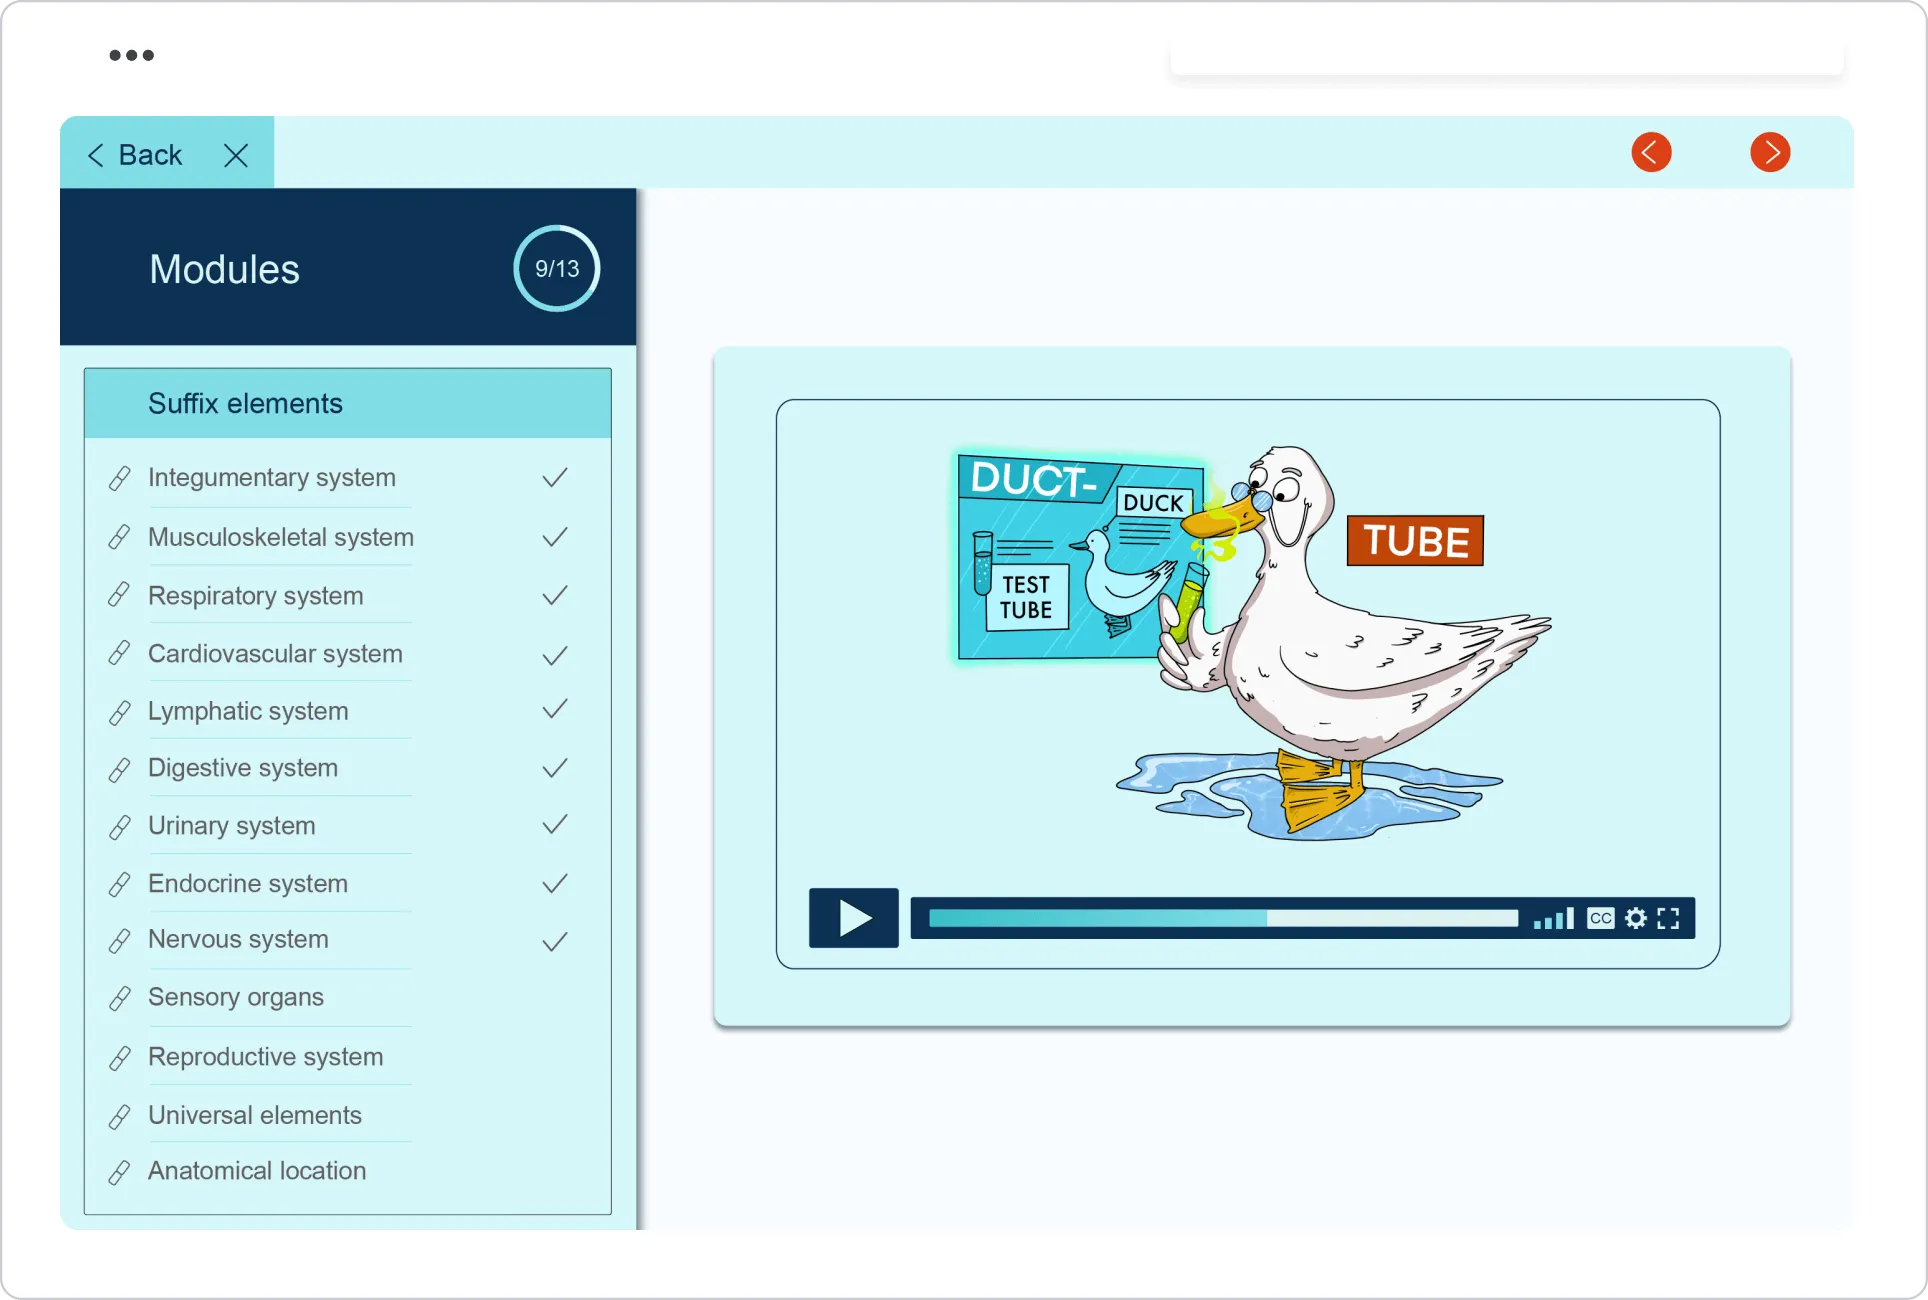Toggle checkmark for Integumentary system
This screenshot has height=1300, width=1928.
(x=555, y=478)
